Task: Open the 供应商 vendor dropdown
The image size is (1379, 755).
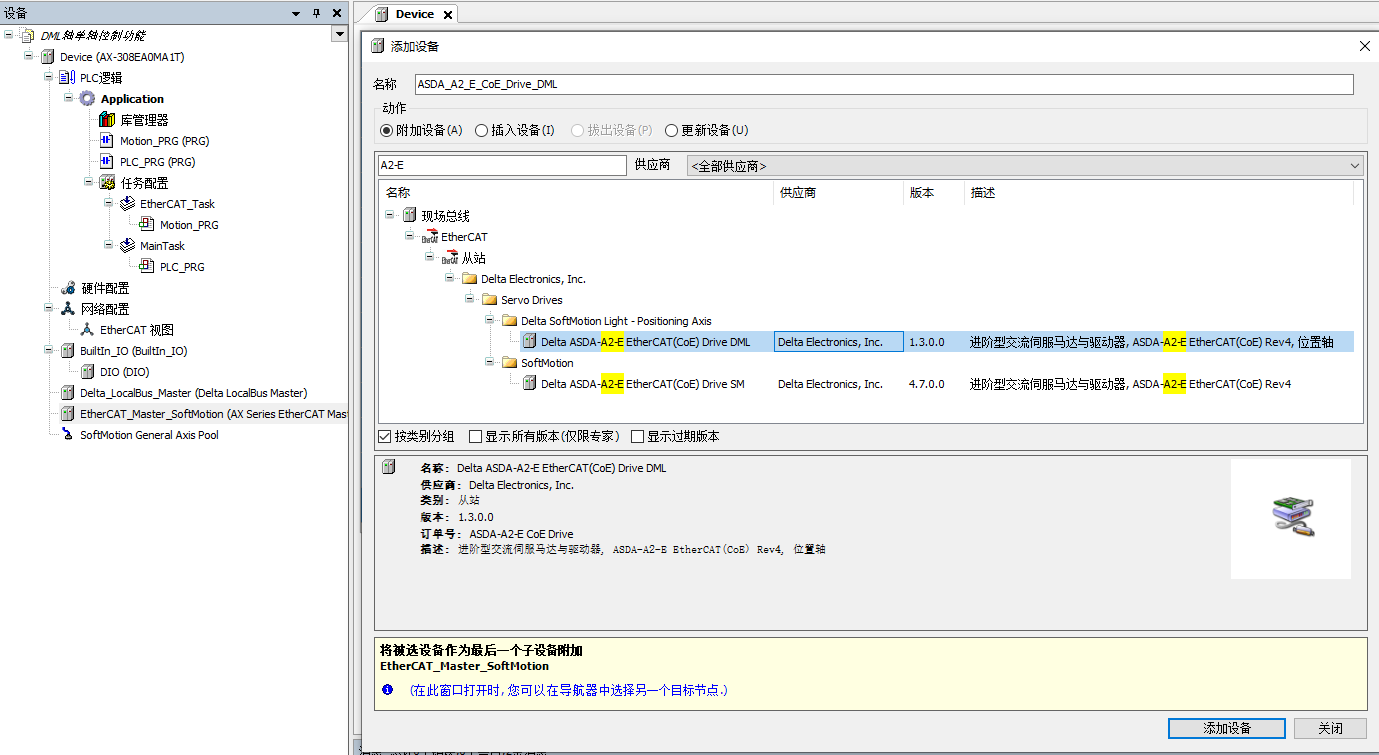Action: click(x=1025, y=166)
